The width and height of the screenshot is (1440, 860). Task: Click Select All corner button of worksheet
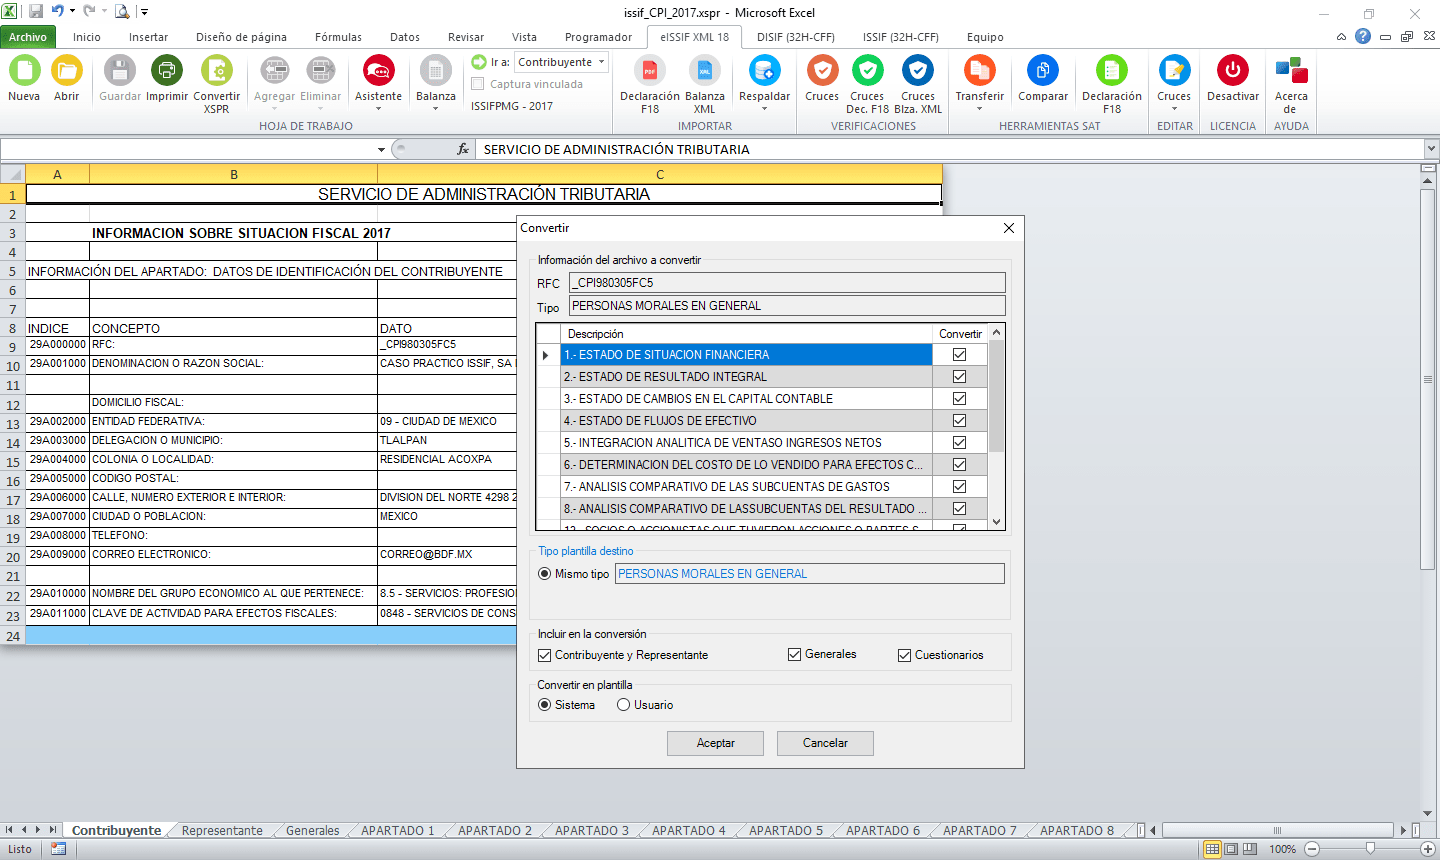(x=13, y=174)
